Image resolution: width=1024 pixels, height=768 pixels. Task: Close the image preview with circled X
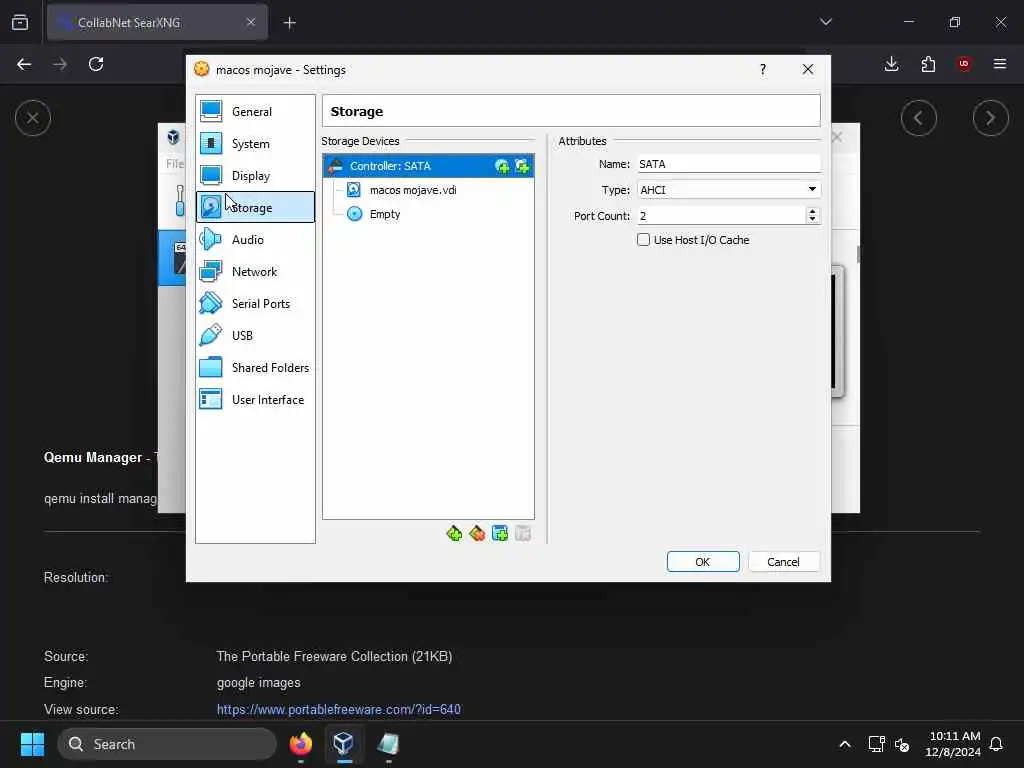33,118
